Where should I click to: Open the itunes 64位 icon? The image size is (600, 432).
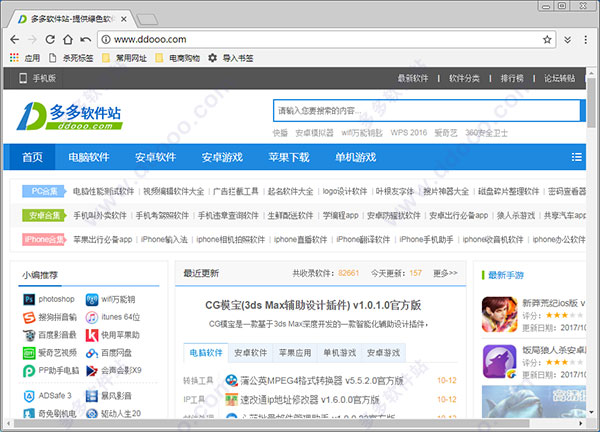click(92, 317)
